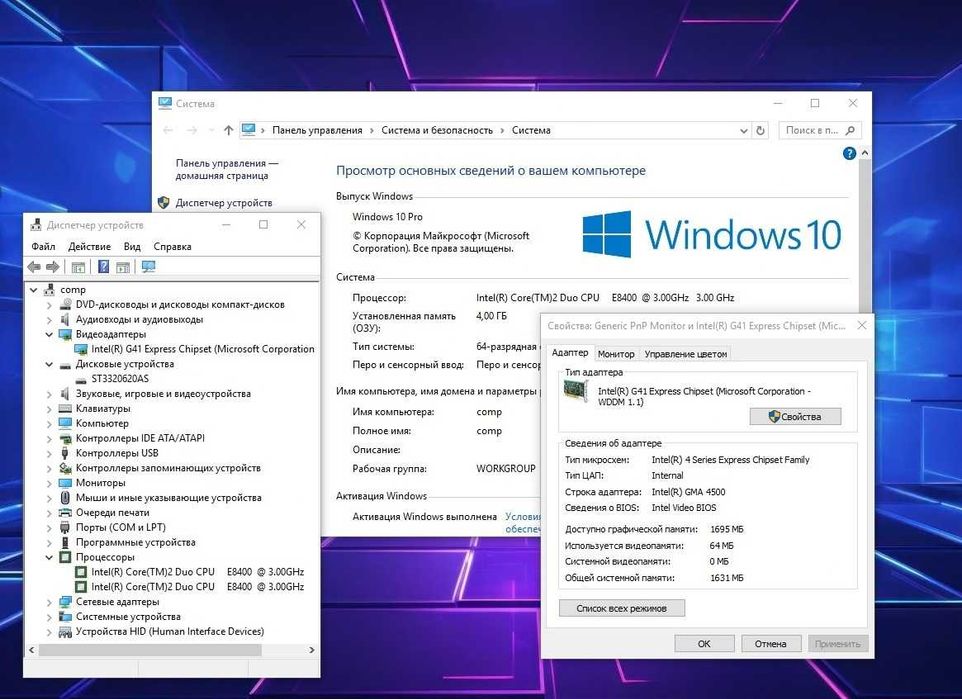
Task: Click the Back arrow in System window
Action: click(168, 130)
